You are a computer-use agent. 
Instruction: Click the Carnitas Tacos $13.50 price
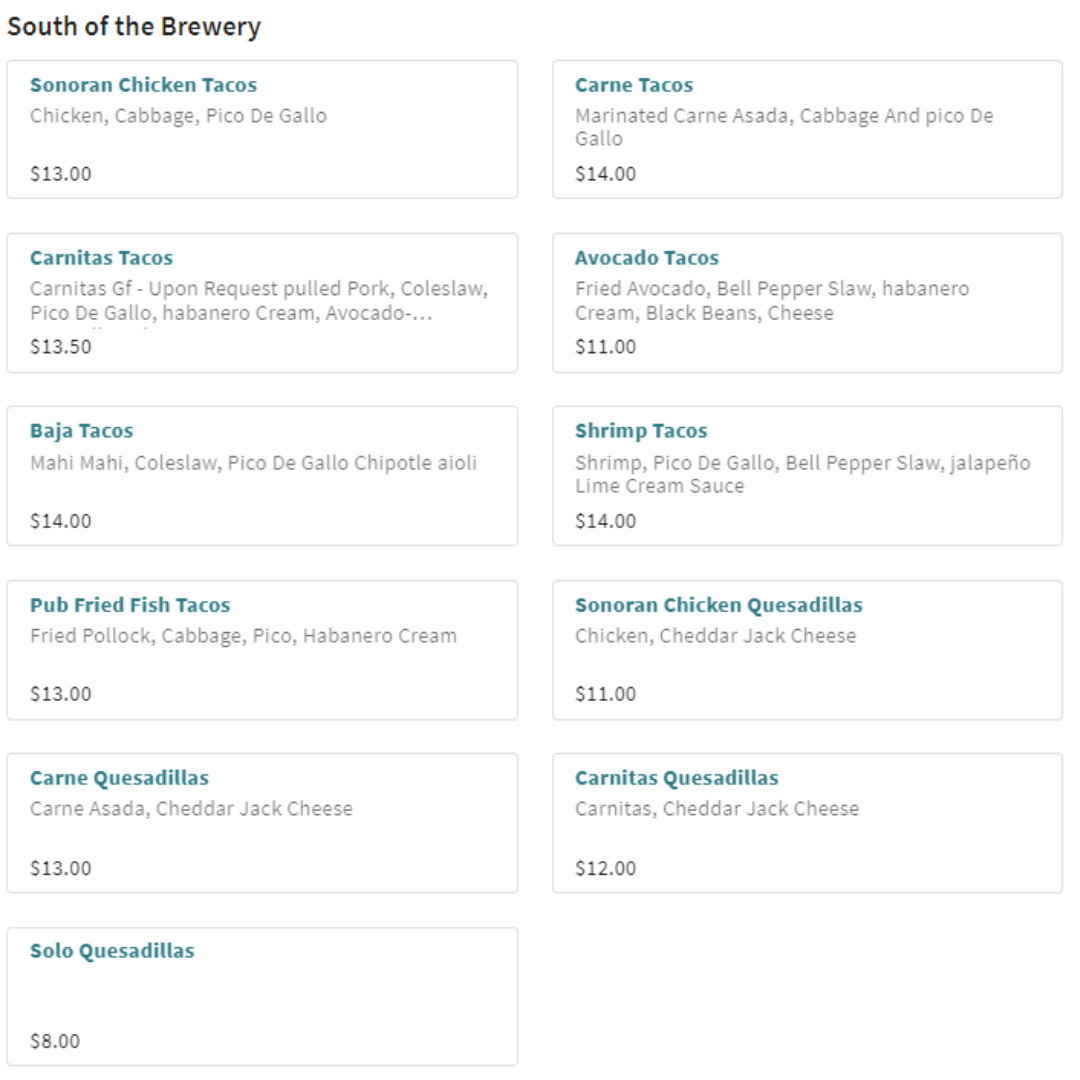click(x=61, y=347)
